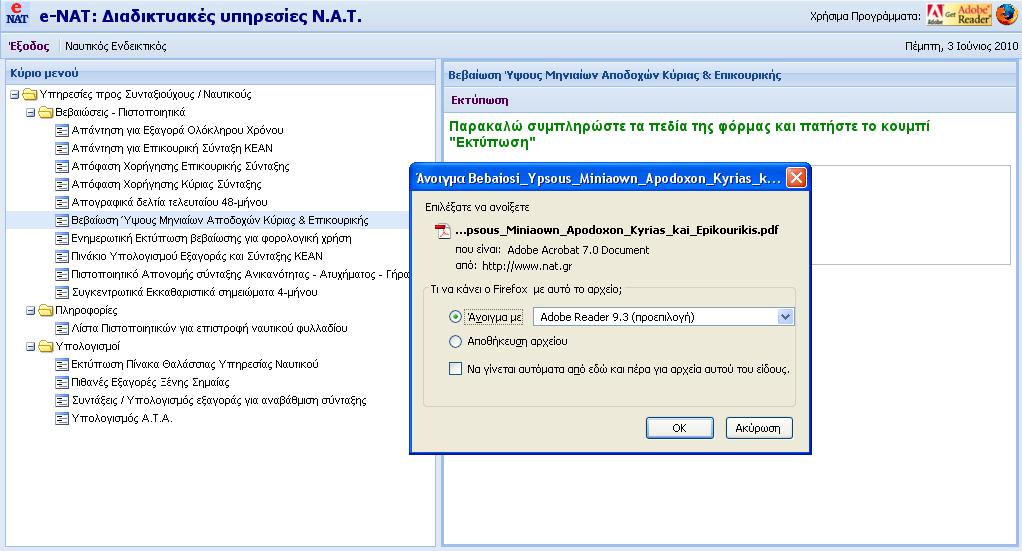The image size is (1022, 551).
Task: Collapse the Βεβαιώσεις - Πιστοποιητικά node
Action: point(31,112)
